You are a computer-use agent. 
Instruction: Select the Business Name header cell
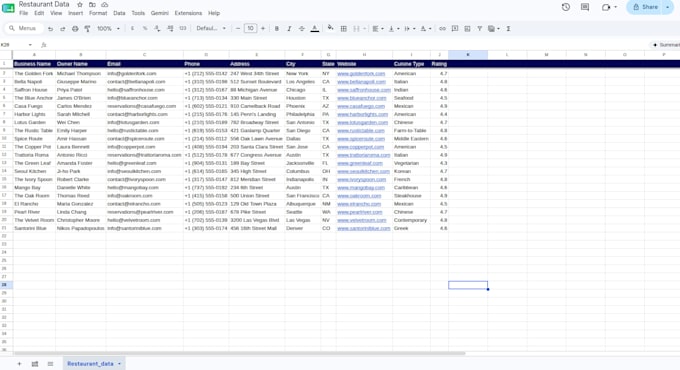(34, 64)
